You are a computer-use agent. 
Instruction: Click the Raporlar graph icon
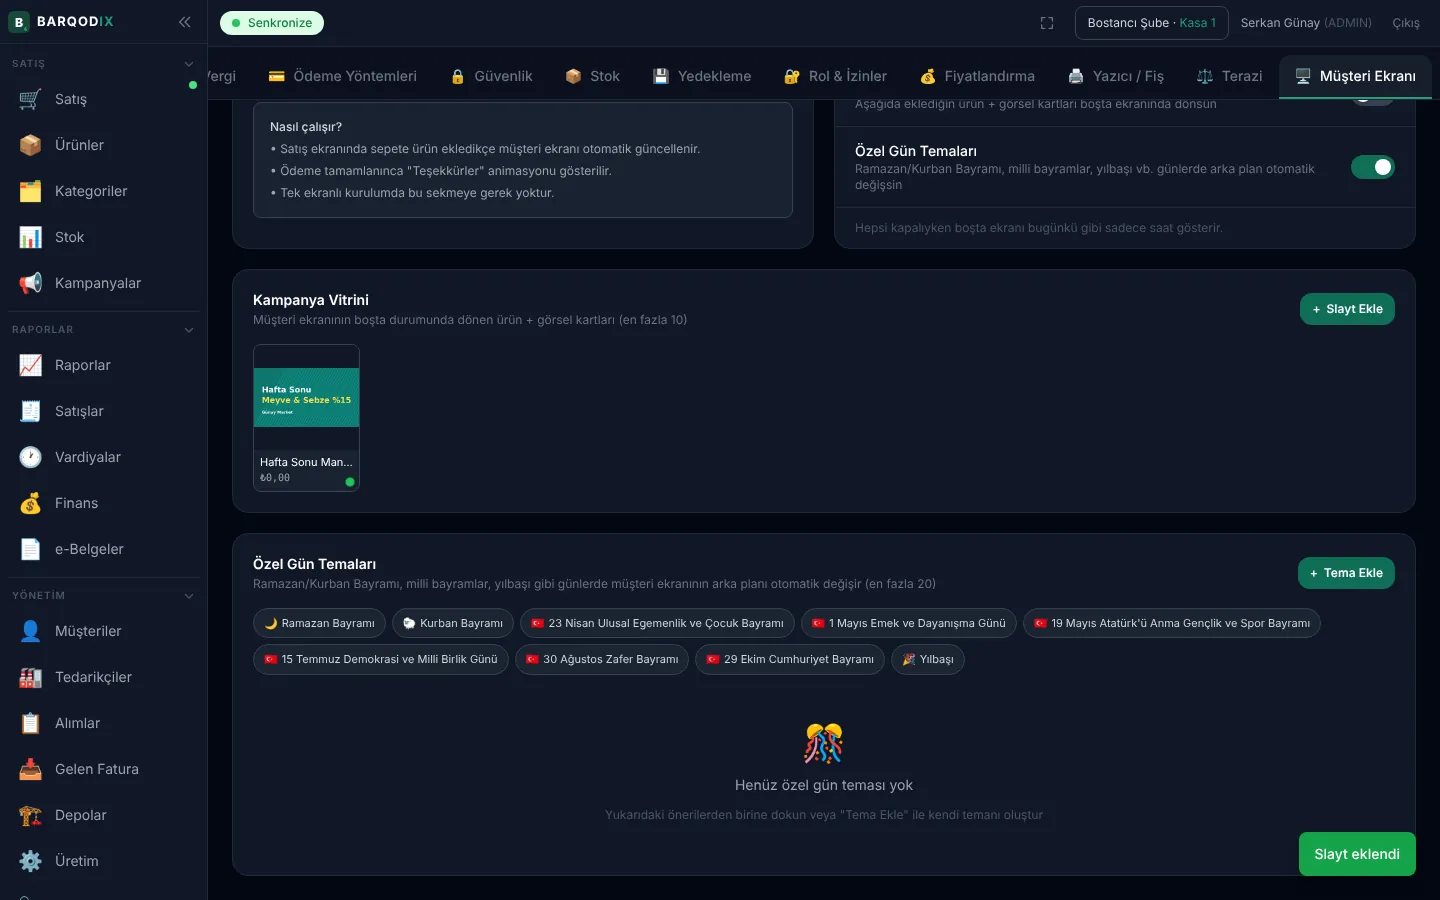31,365
